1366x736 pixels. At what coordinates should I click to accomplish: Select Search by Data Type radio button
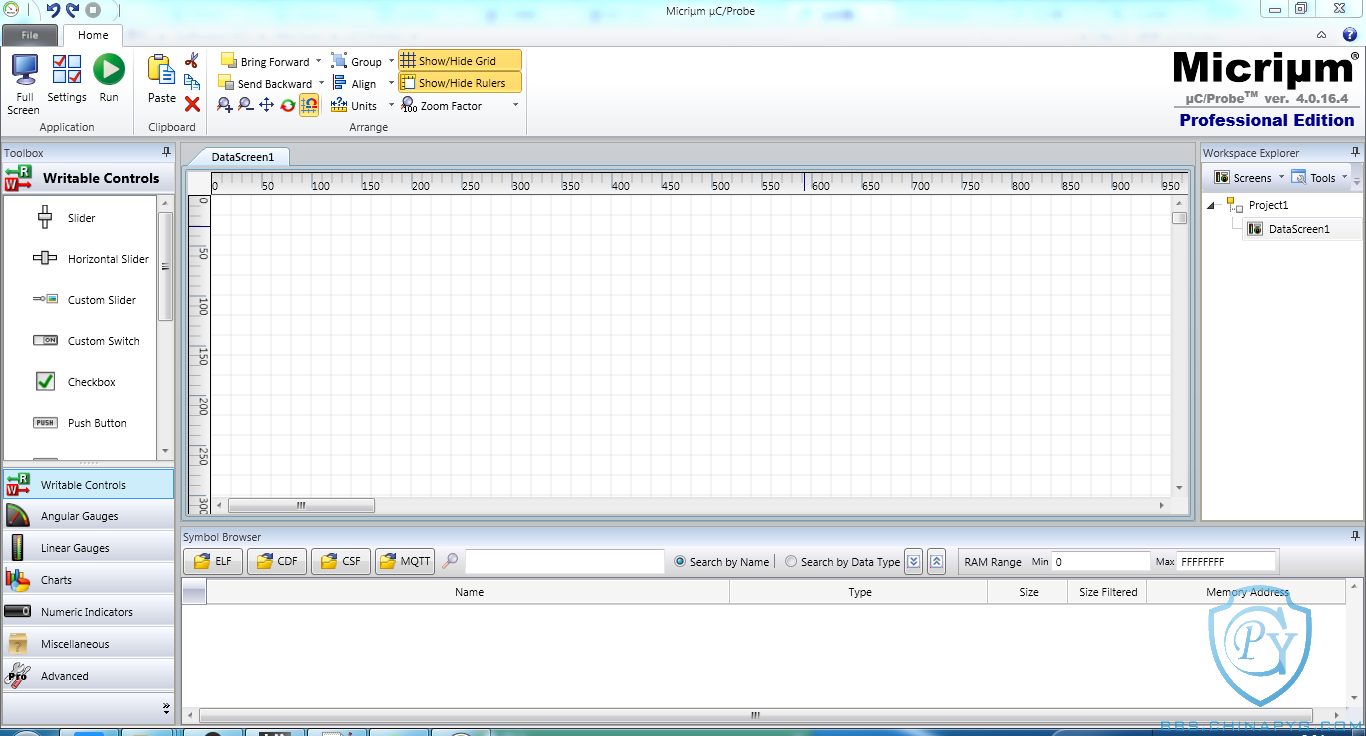[791, 562]
